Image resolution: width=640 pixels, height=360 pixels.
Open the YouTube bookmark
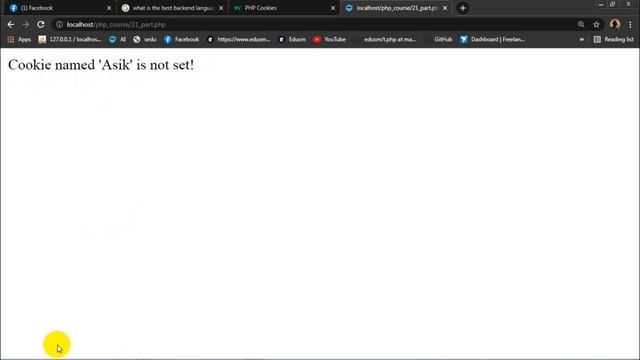[329, 40]
